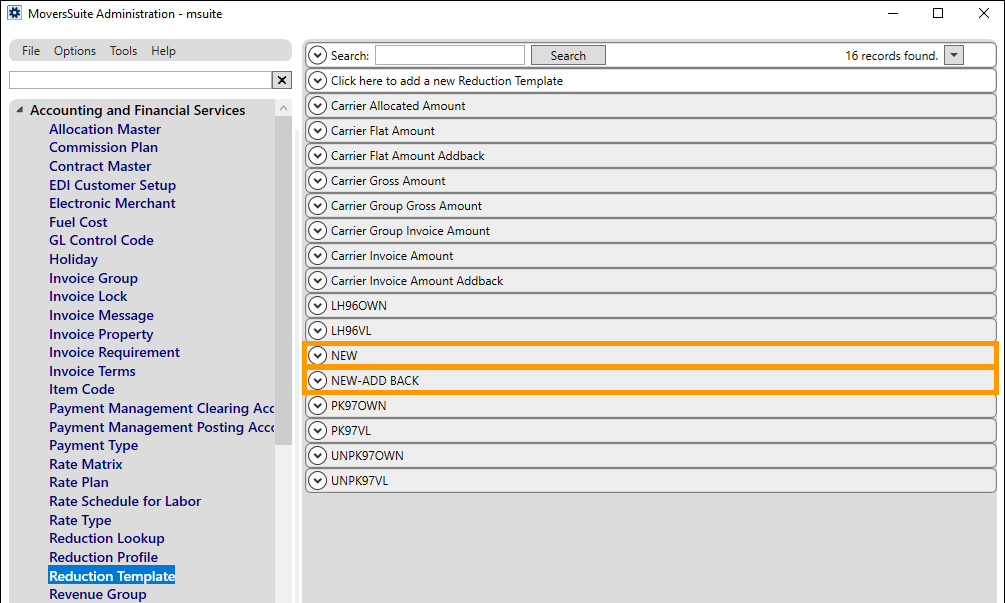Click the MoversSuite application icon in title bar

pos(13,13)
